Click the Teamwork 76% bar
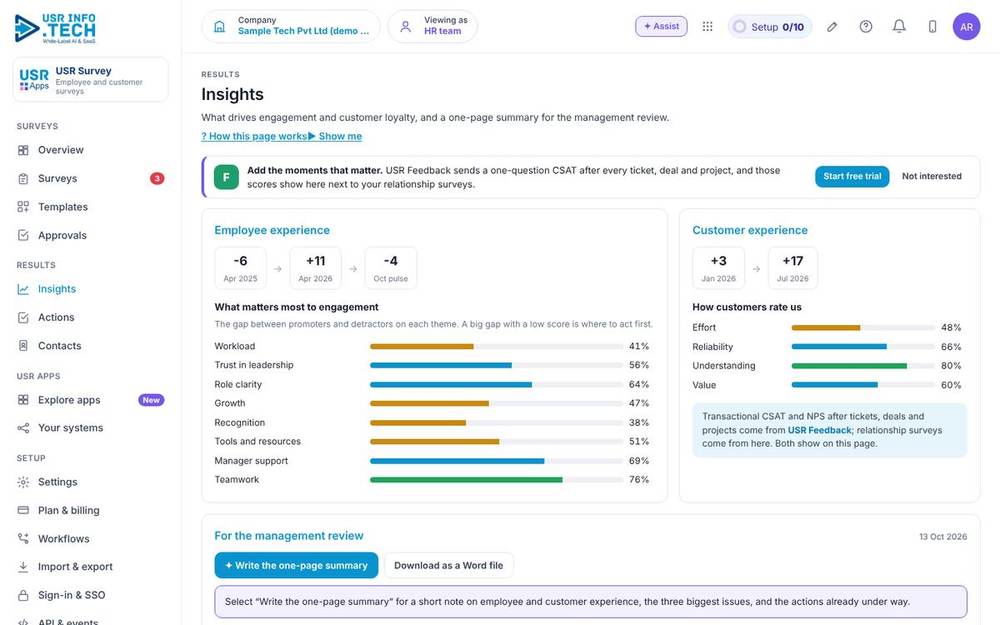This screenshot has width=1000, height=625. click(x=496, y=480)
